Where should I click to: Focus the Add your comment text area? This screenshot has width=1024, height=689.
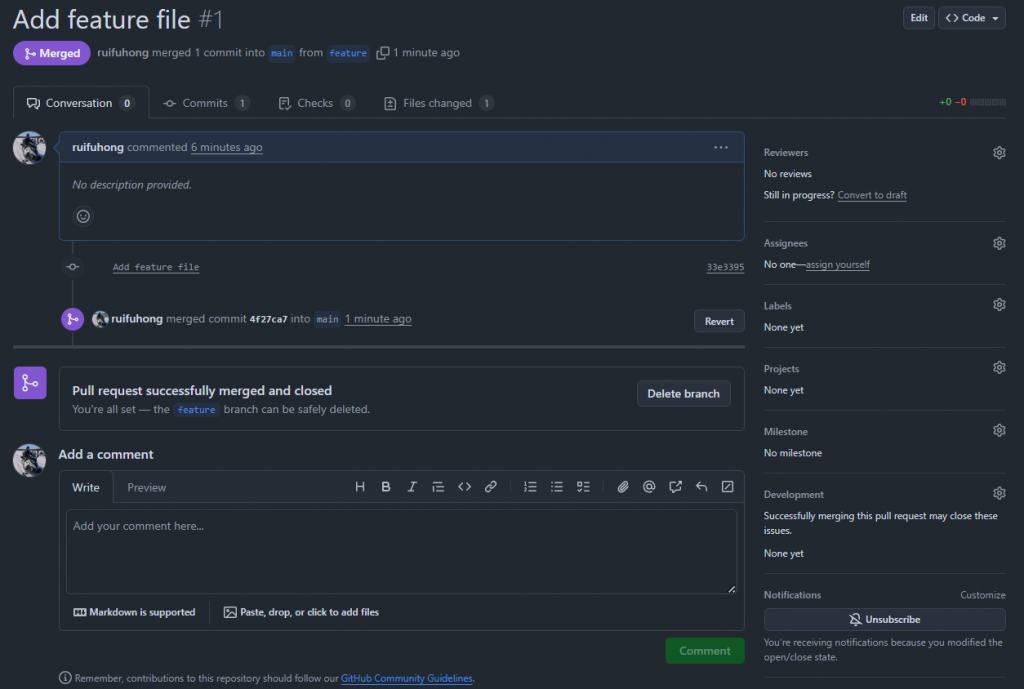(402, 552)
